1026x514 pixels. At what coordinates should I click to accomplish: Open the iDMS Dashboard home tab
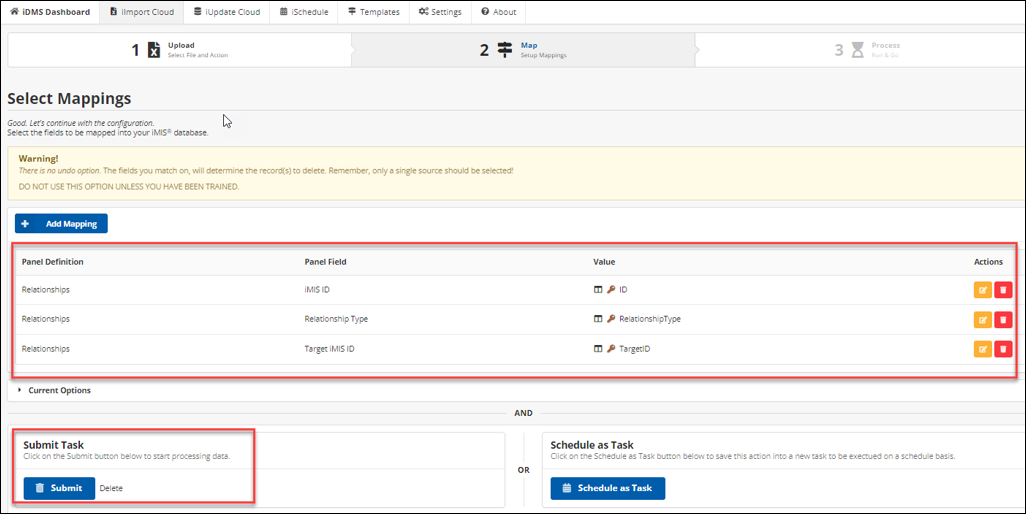point(49,12)
